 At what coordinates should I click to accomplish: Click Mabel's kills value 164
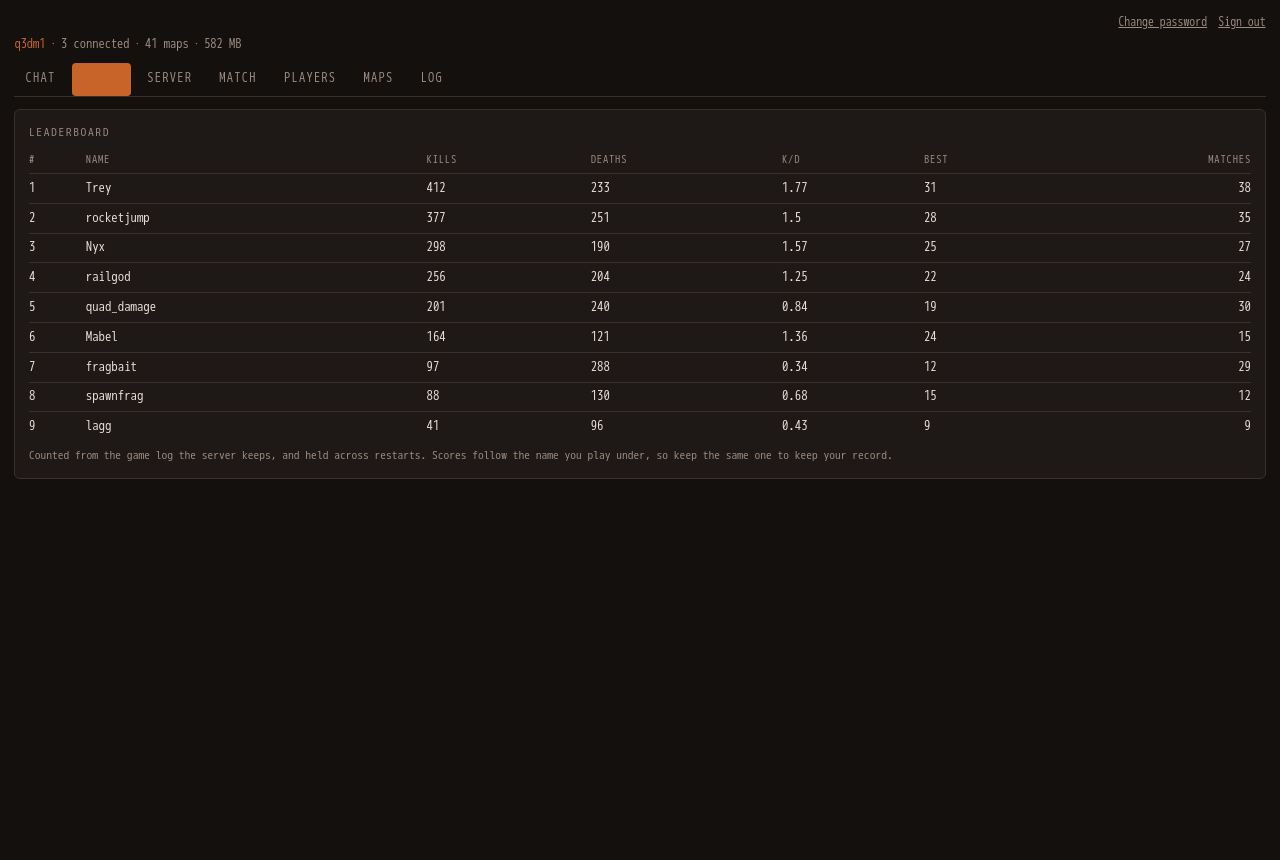436,337
